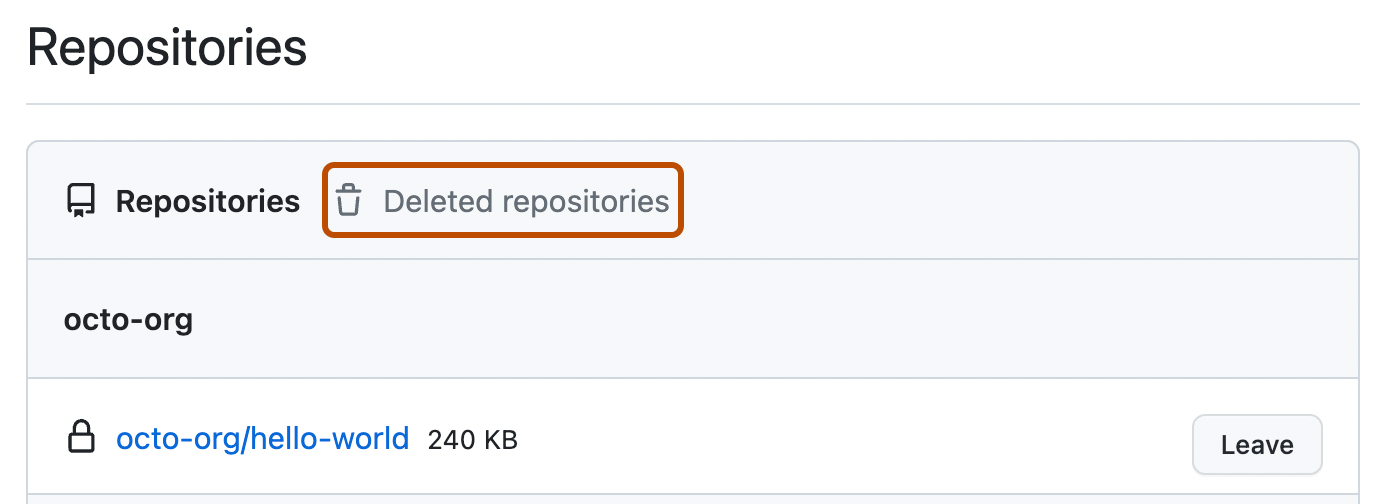Image resolution: width=1386 pixels, height=504 pixels.
Task: Select the lock beside octo-org/hello-world
Action: [80, 438]
